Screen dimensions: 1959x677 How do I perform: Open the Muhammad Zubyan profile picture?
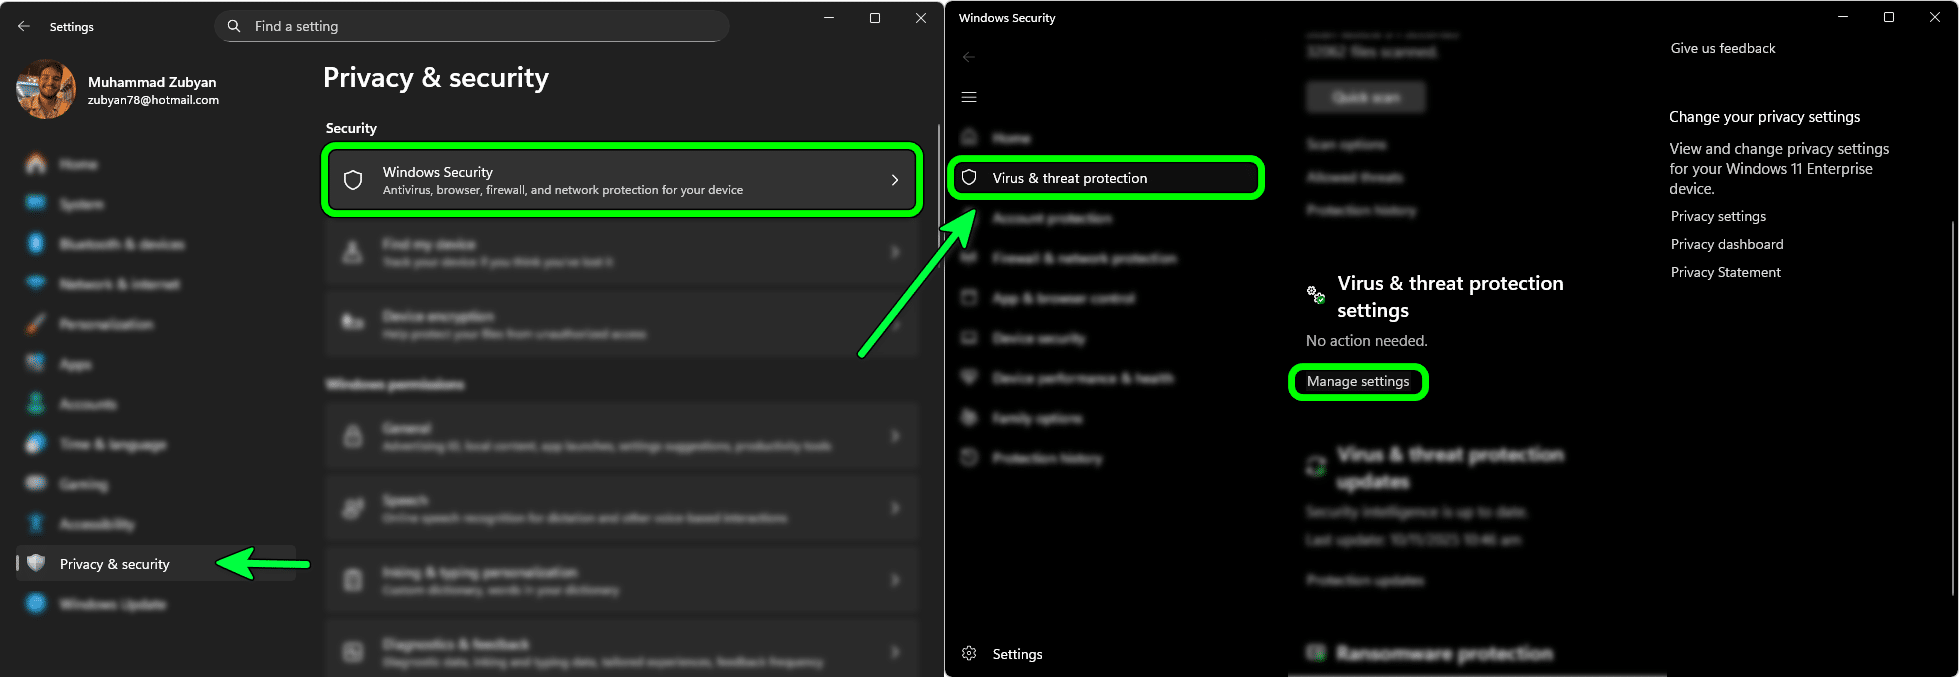click(46, 90)
